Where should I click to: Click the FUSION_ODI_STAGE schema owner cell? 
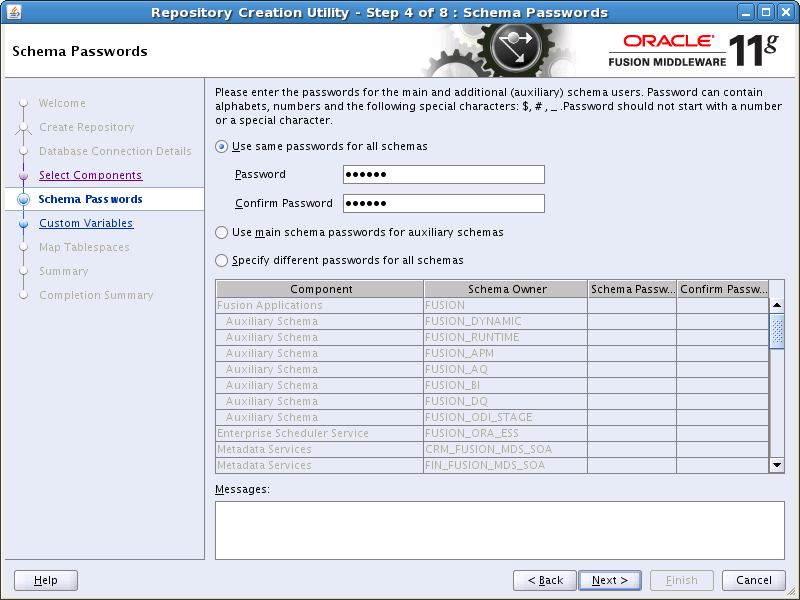[506, 417]
